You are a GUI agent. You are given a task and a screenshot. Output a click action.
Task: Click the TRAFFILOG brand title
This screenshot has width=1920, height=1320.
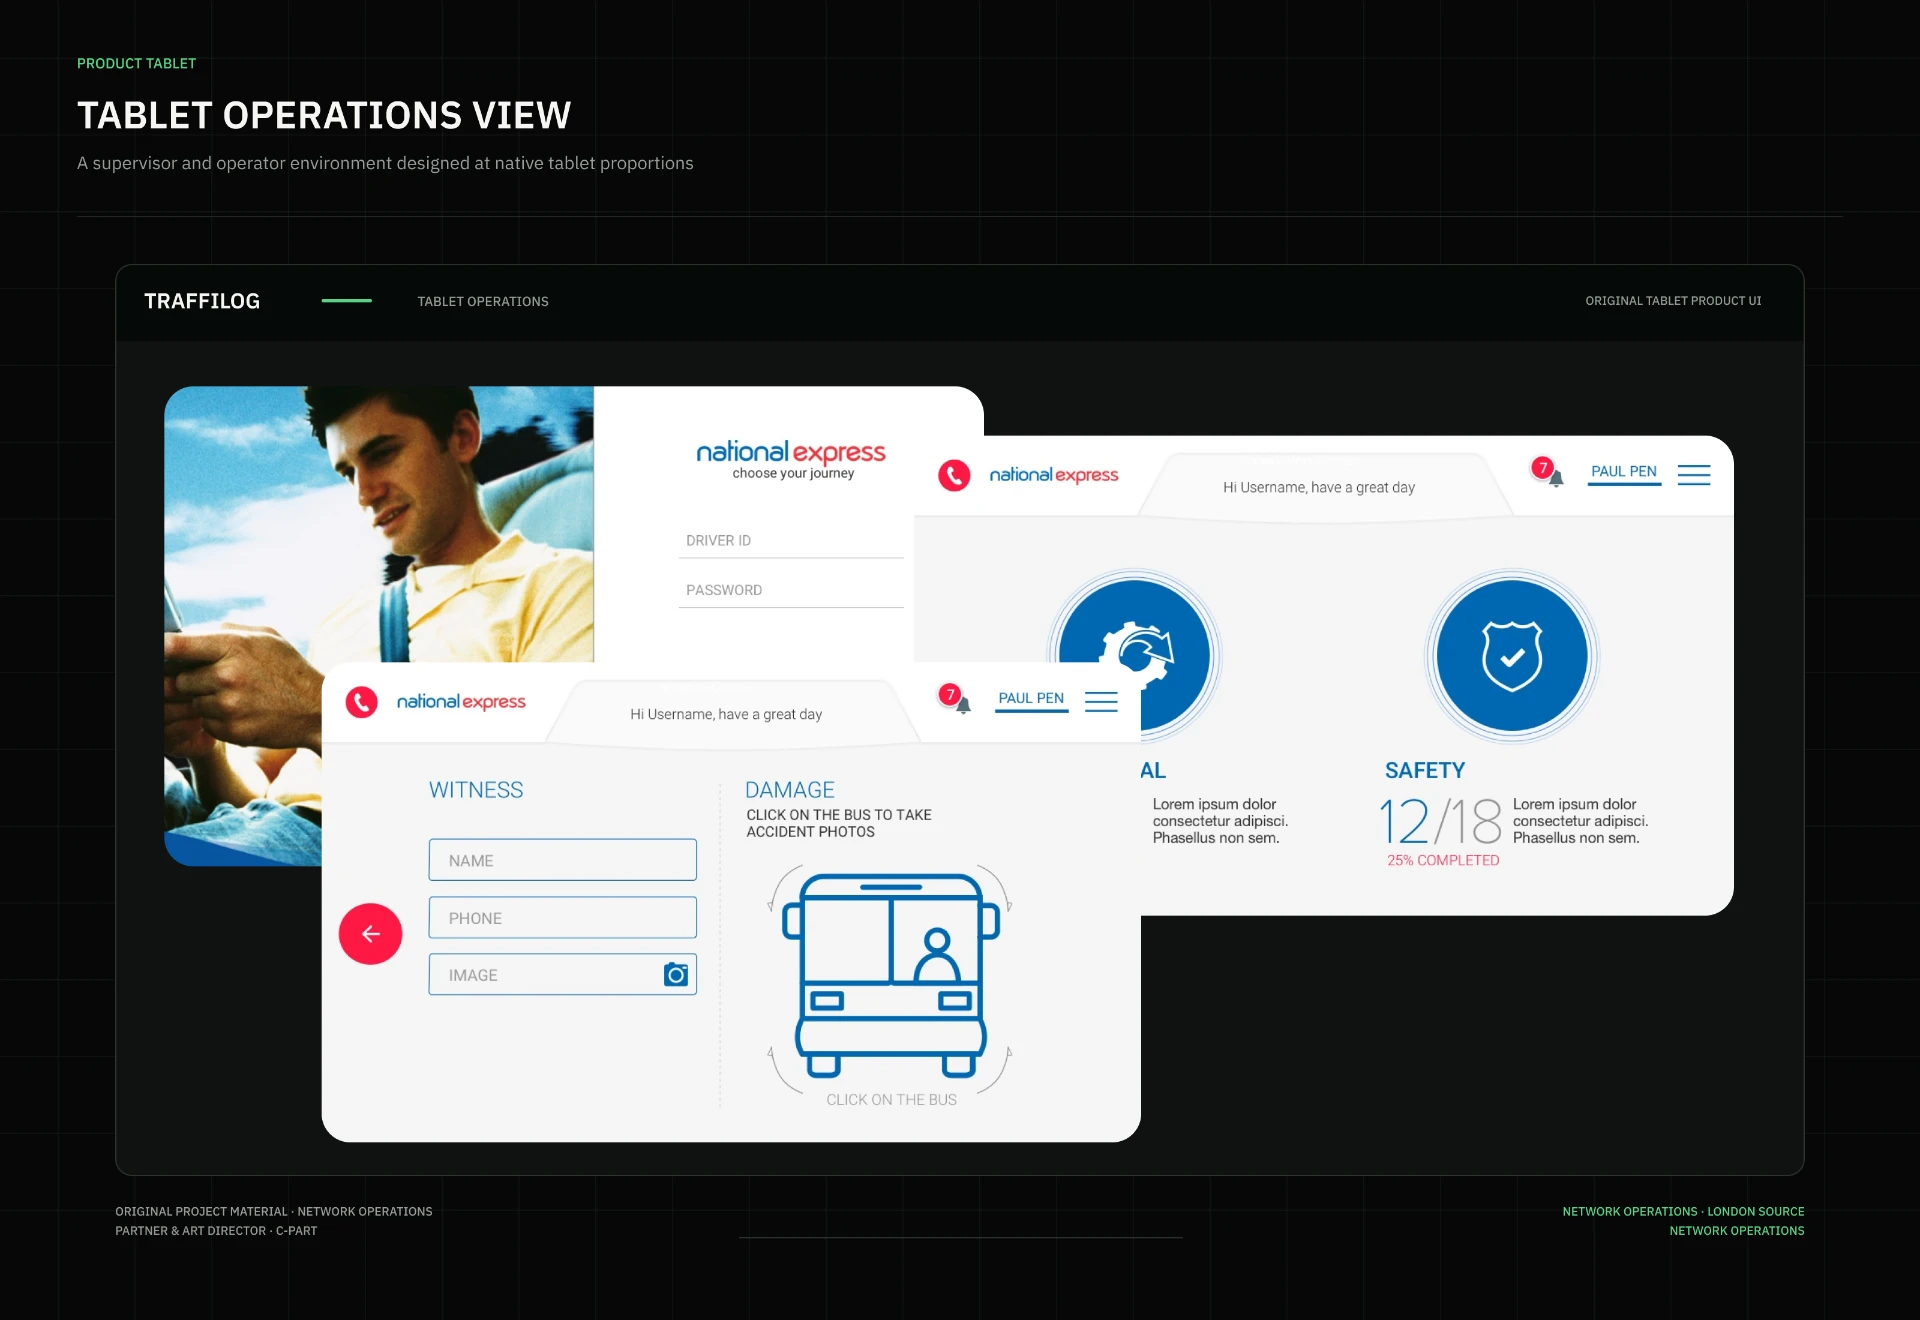tap(202, 301)
